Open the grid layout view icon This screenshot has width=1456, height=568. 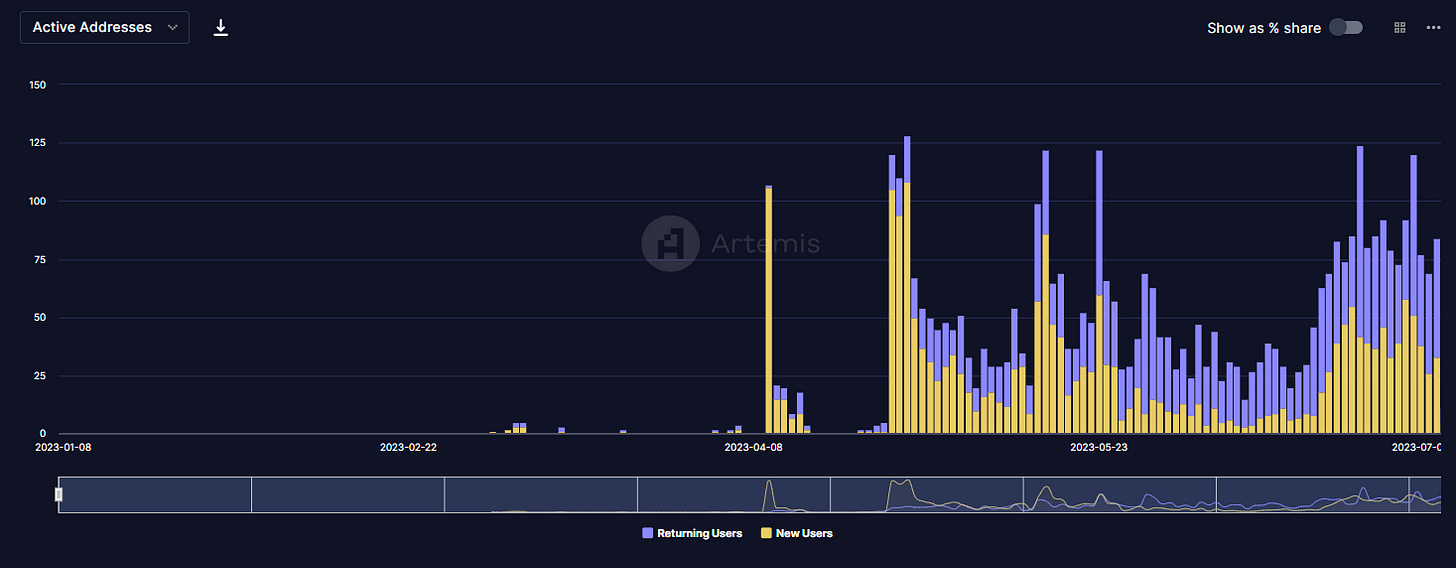1400,28
